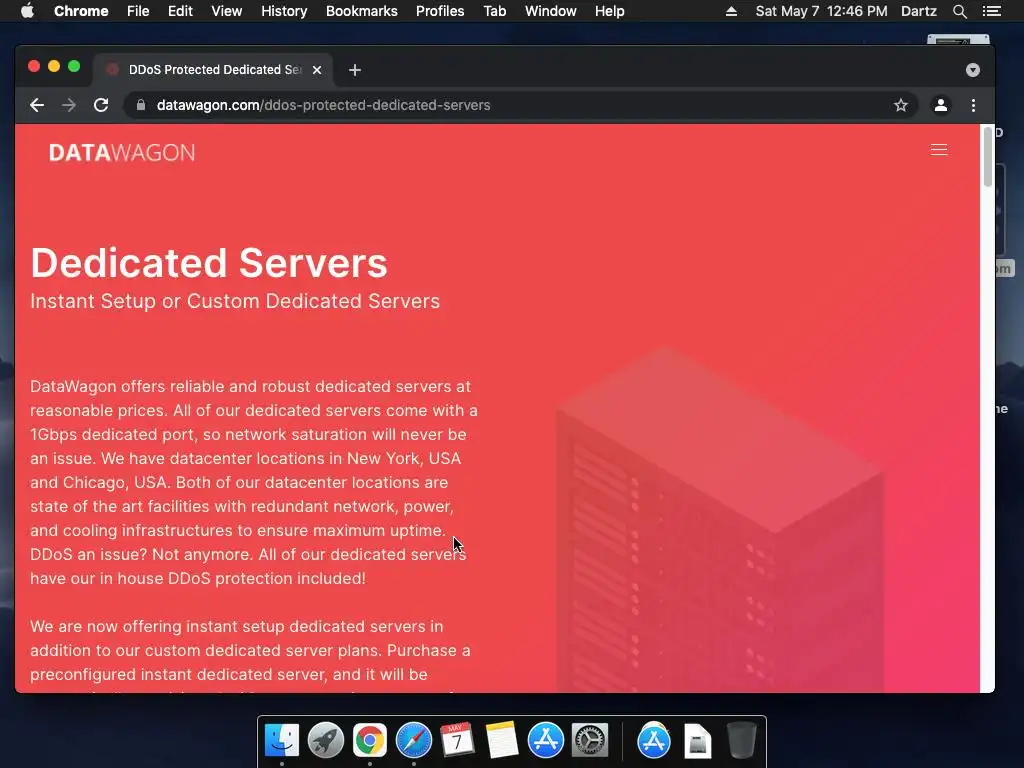Image resolution: width=1024 pixels, height=768 pixels.
Task: Close the DDoS Protected Dedicated Servers tab
Action: point(317,70)
